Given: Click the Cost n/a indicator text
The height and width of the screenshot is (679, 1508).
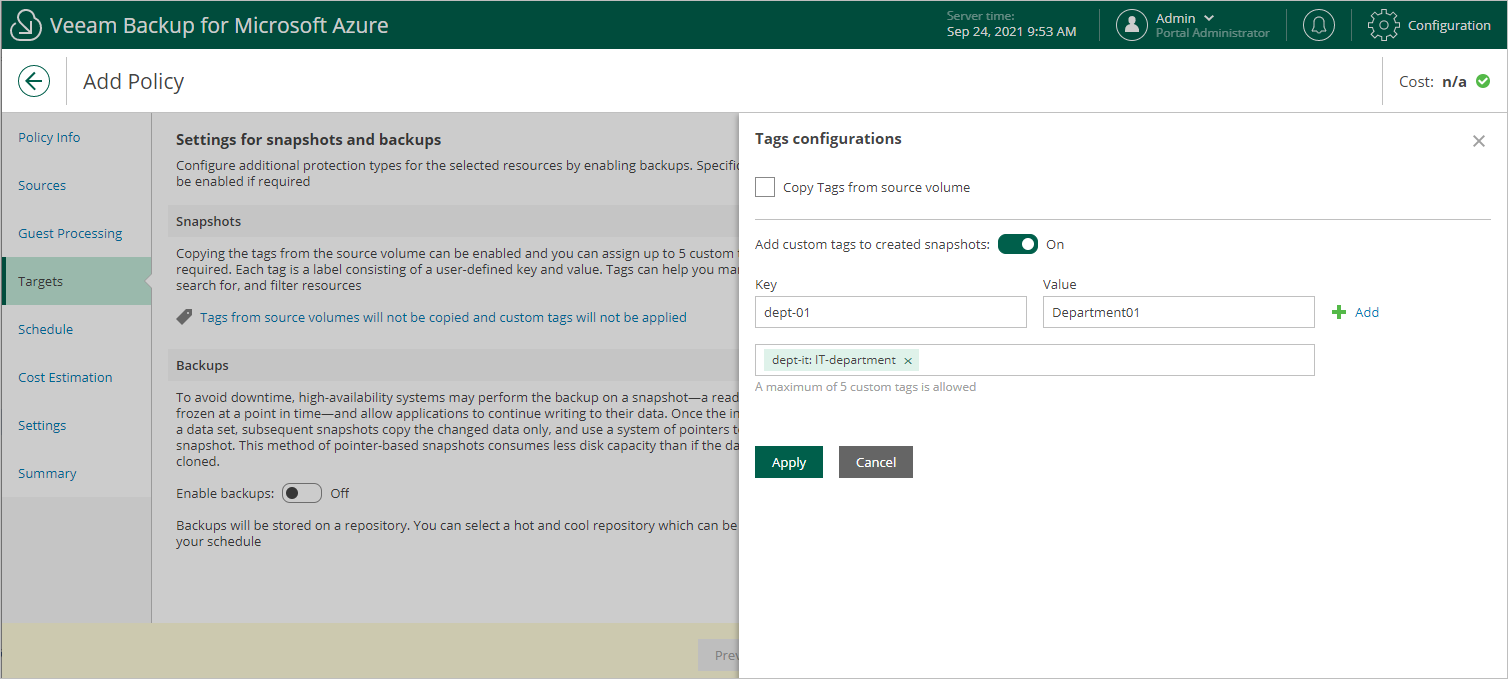Looking at the screenshot, I should [1433, 81].
